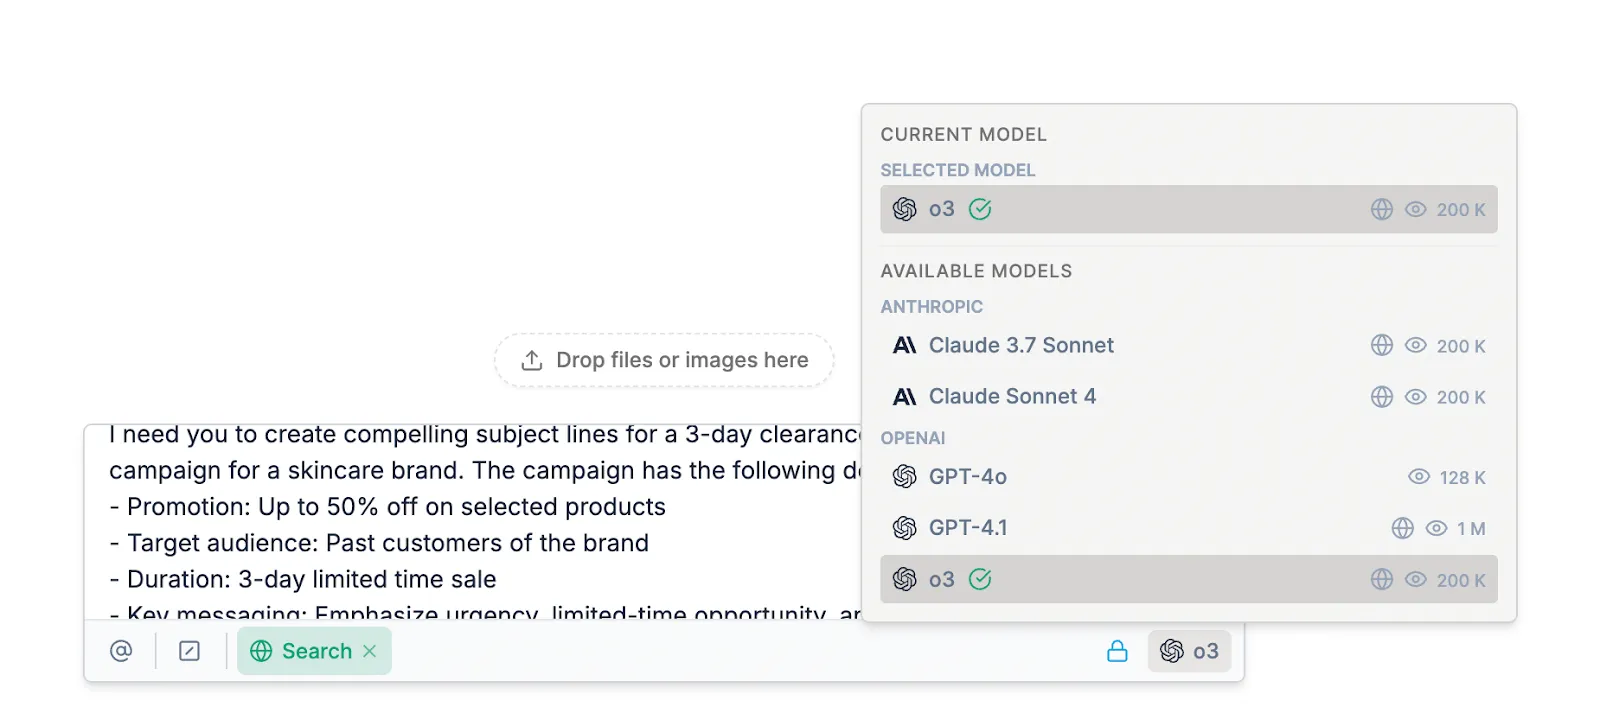Viewport: 1600px width, 707px height.
Task: Click 200 K label on Claude Sonnet 4 row
Action: pos(1461,398)
